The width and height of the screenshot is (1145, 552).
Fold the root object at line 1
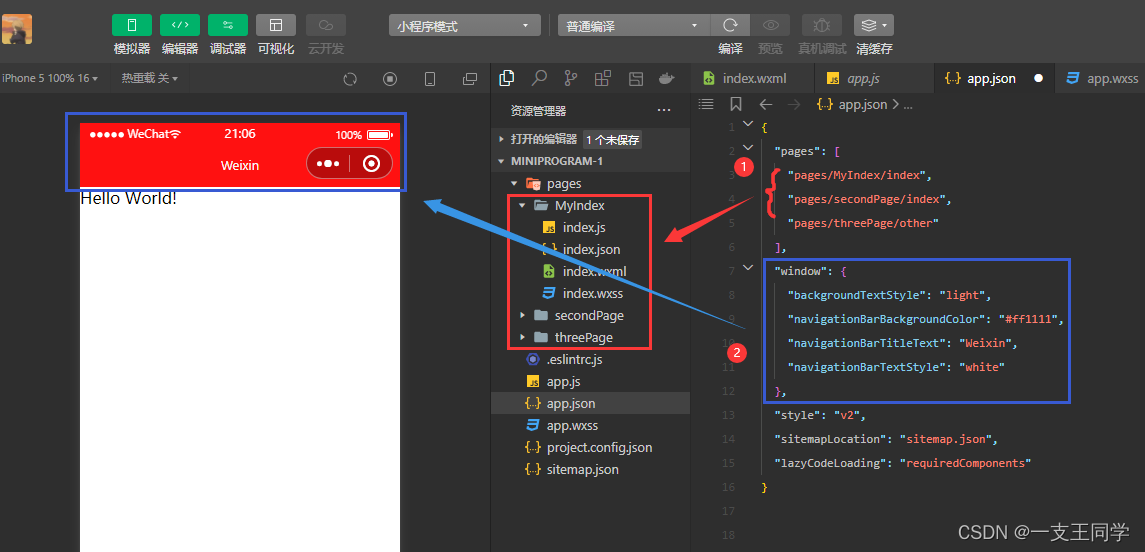coord(747,124)
